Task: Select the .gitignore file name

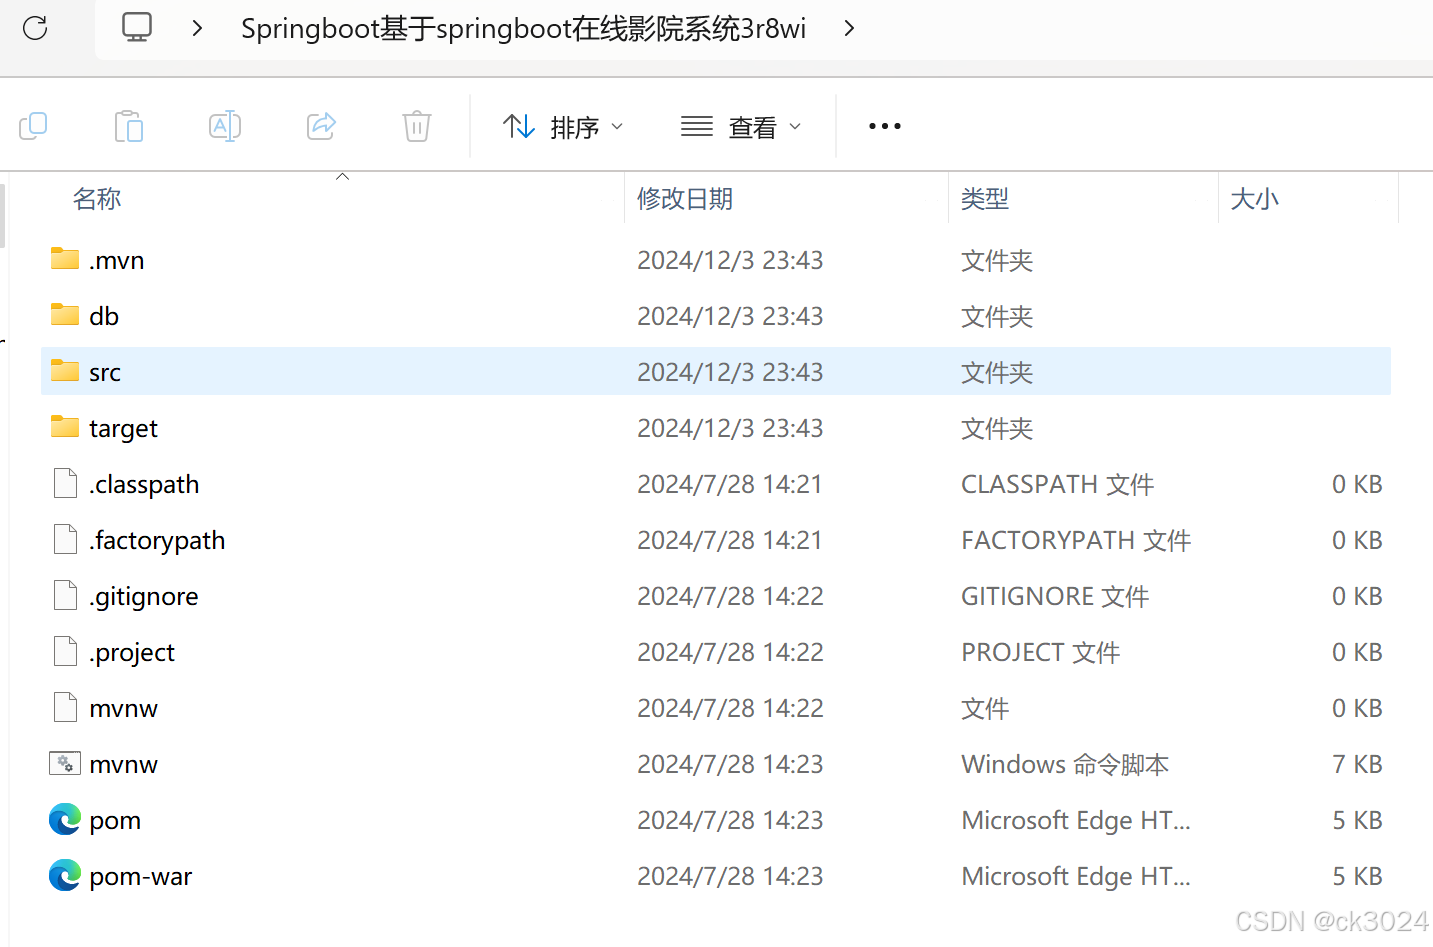Action: pos(144,596)
